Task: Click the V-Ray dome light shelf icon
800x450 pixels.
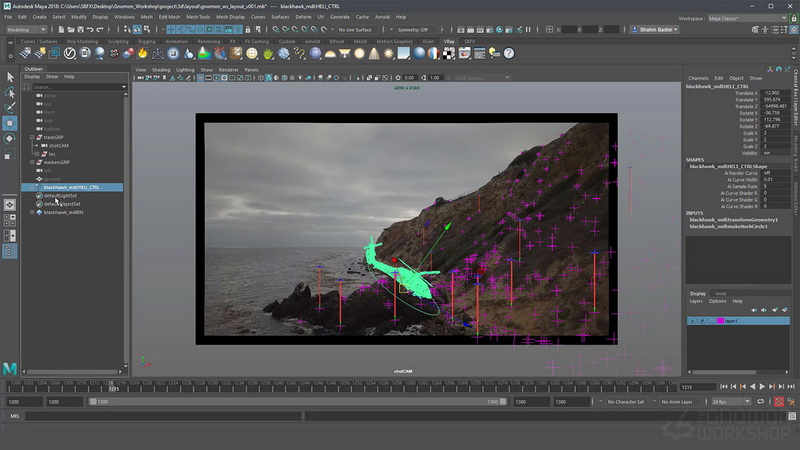Action: (x=330, y=53)
